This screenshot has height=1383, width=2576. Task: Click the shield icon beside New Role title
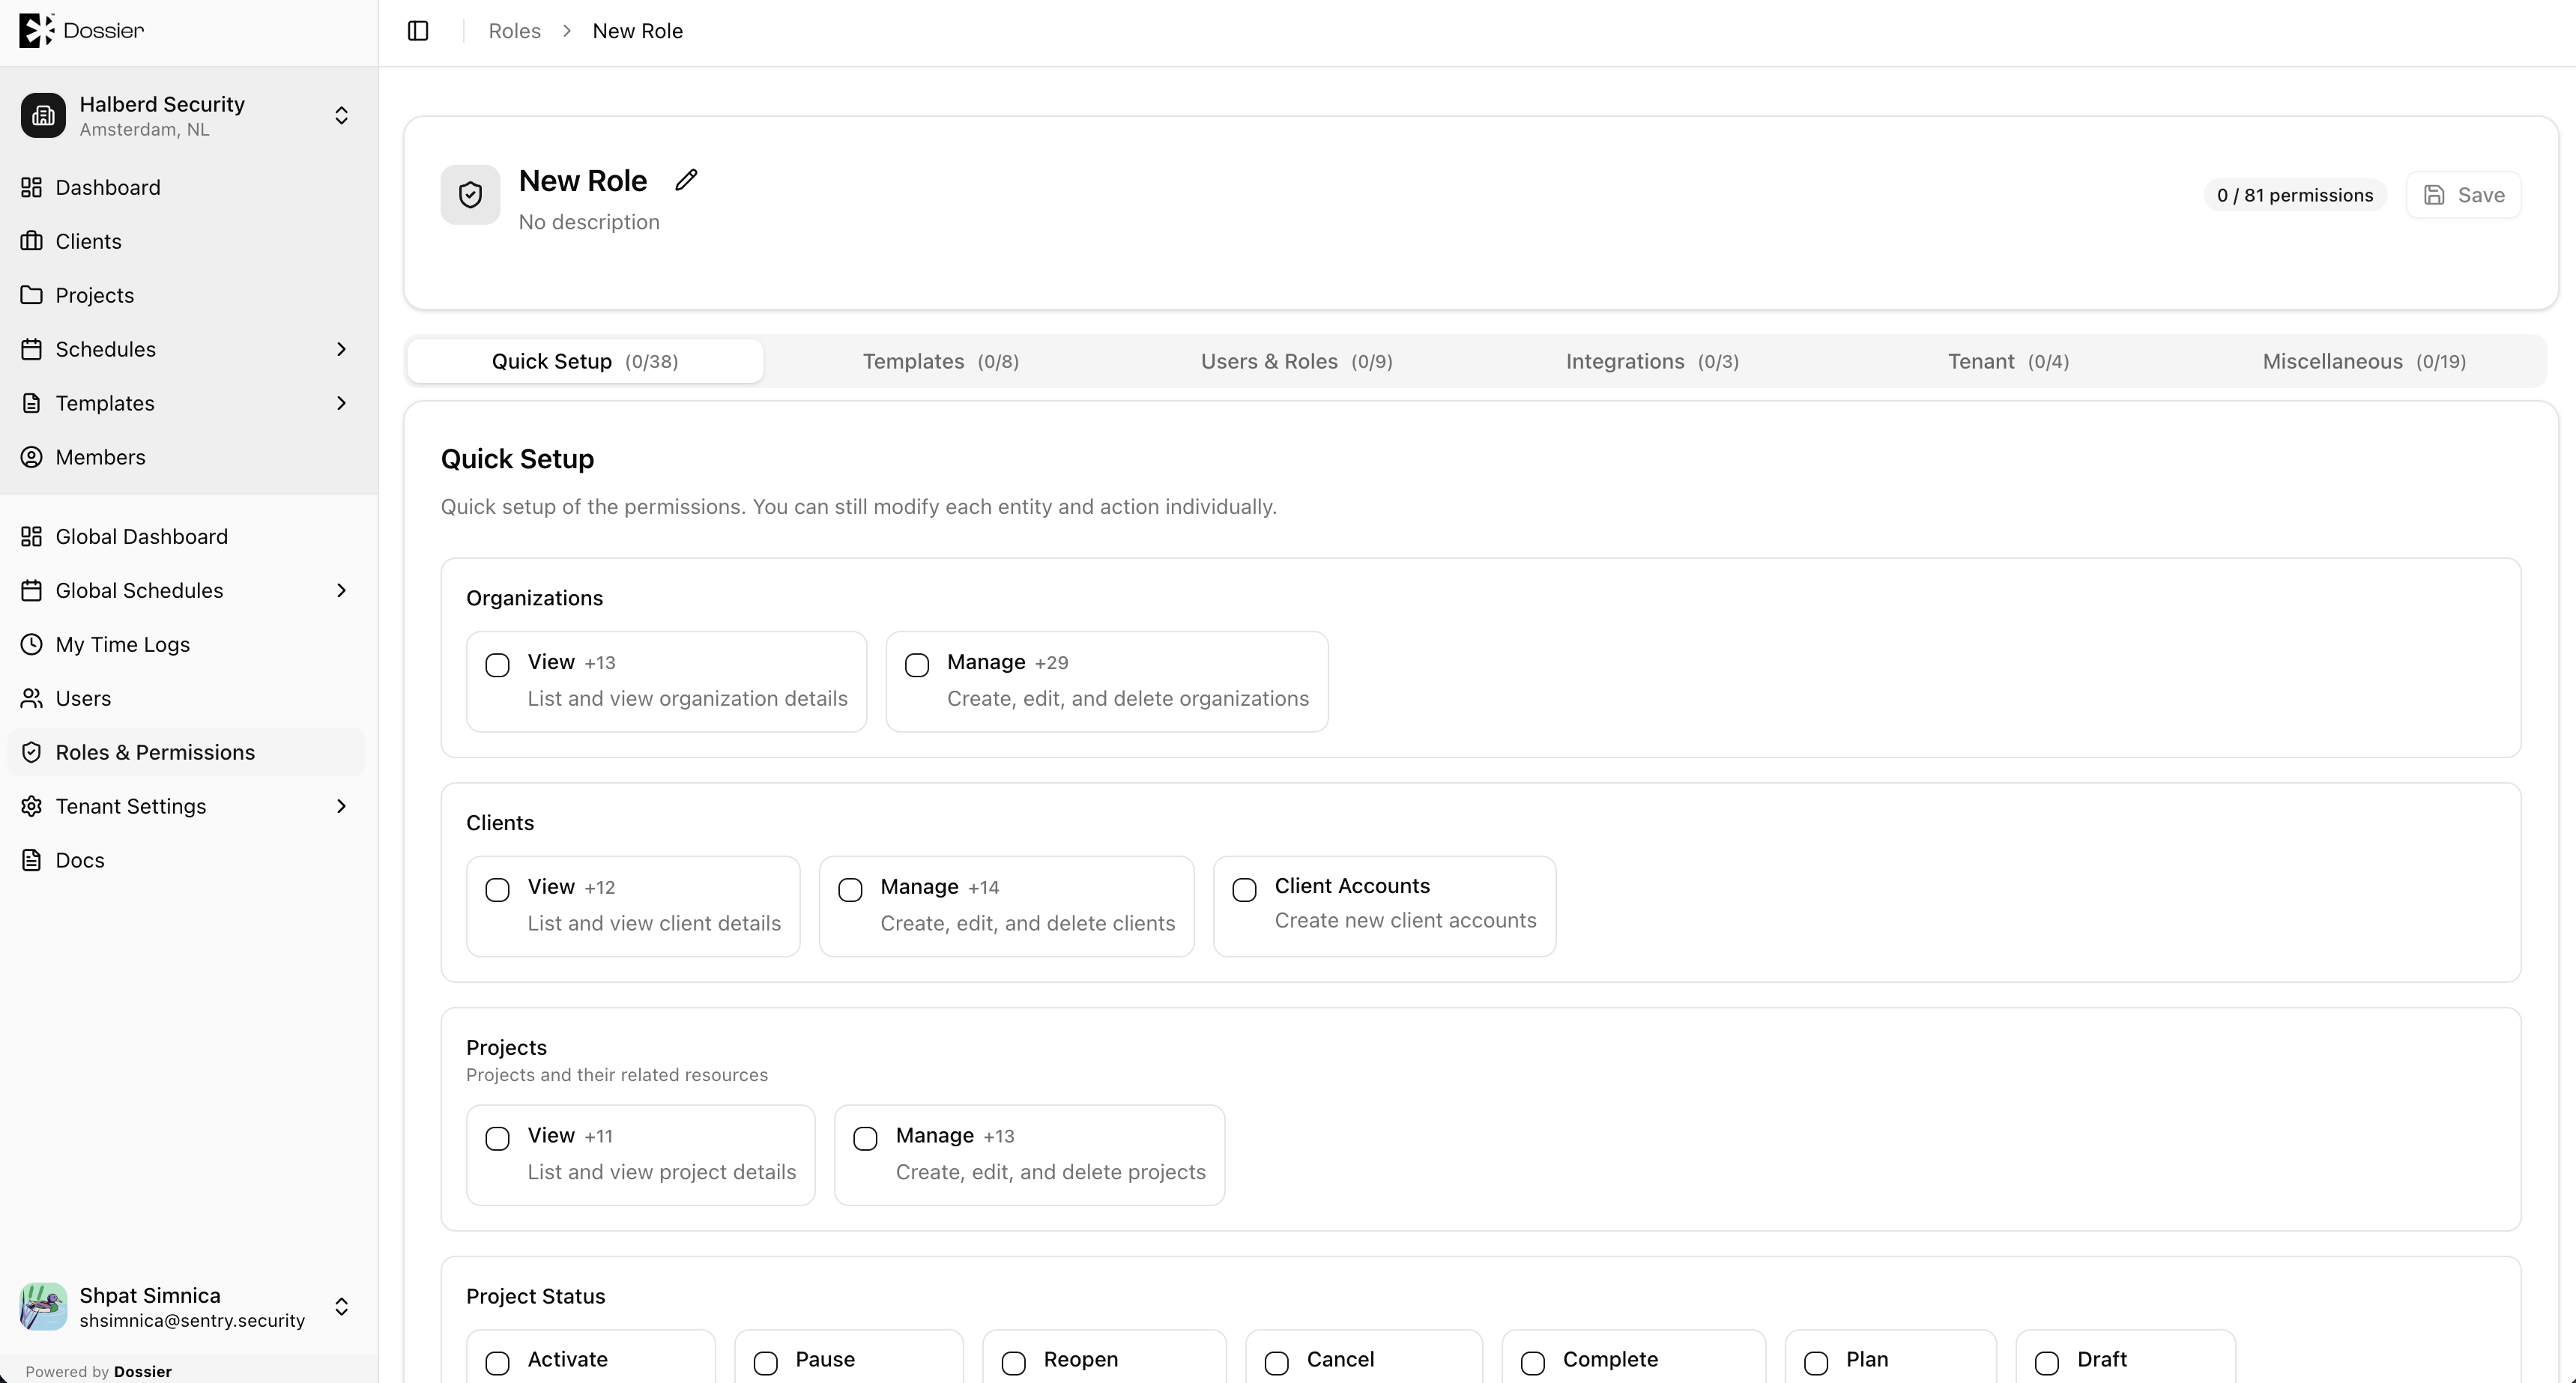470,194
